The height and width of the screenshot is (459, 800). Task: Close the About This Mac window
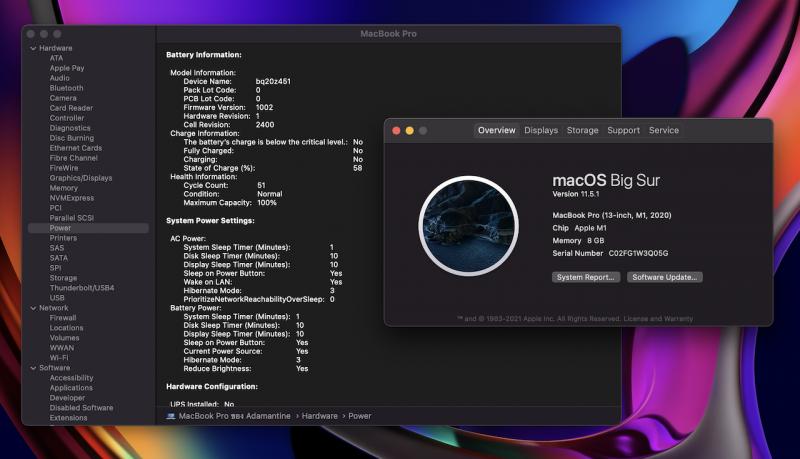396,131
